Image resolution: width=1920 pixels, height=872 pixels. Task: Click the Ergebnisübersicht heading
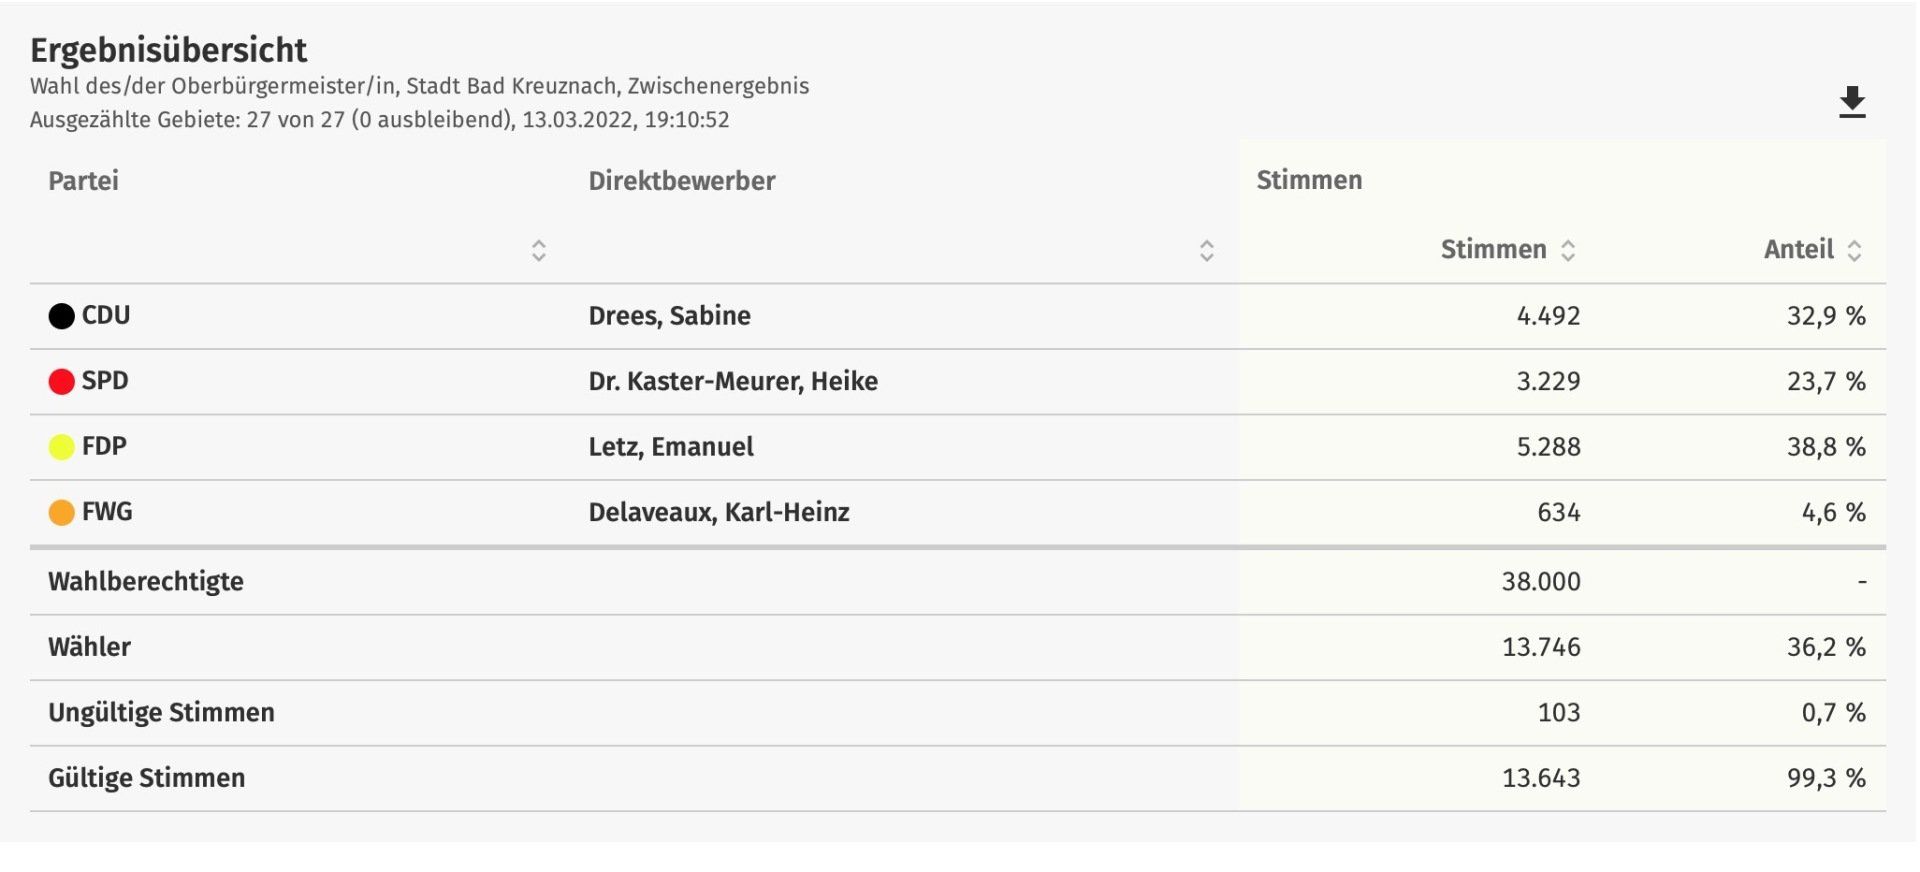169,50
